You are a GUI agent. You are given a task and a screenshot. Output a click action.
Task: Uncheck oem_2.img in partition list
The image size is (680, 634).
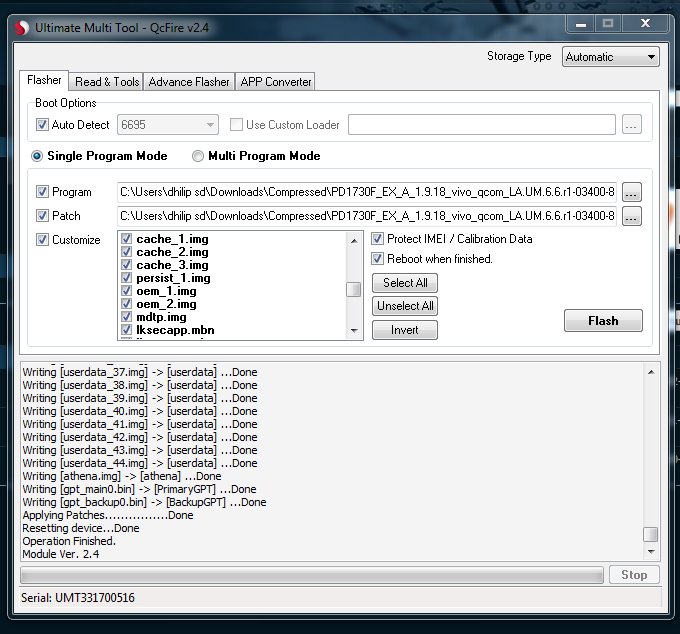coord(127,304)
